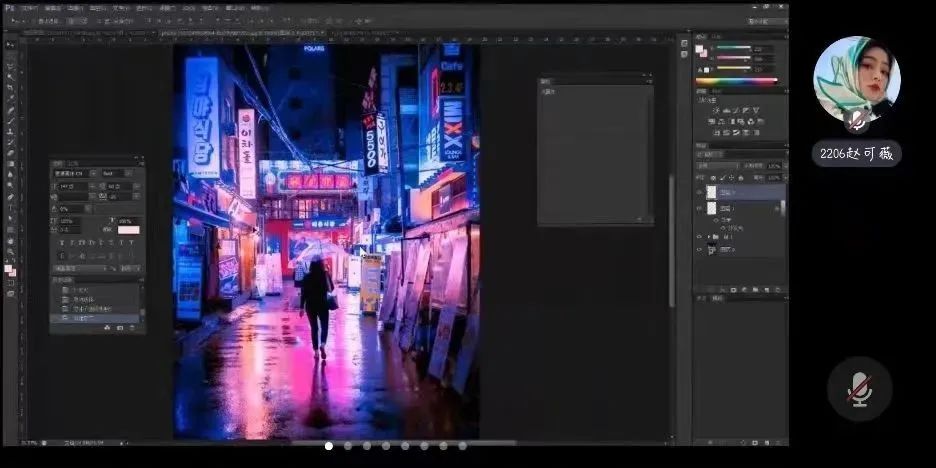Image resolution: width=936 pixels, height=468 pixels.
Task: Click the trash icon in History panel
Action: tap(134, 328)
